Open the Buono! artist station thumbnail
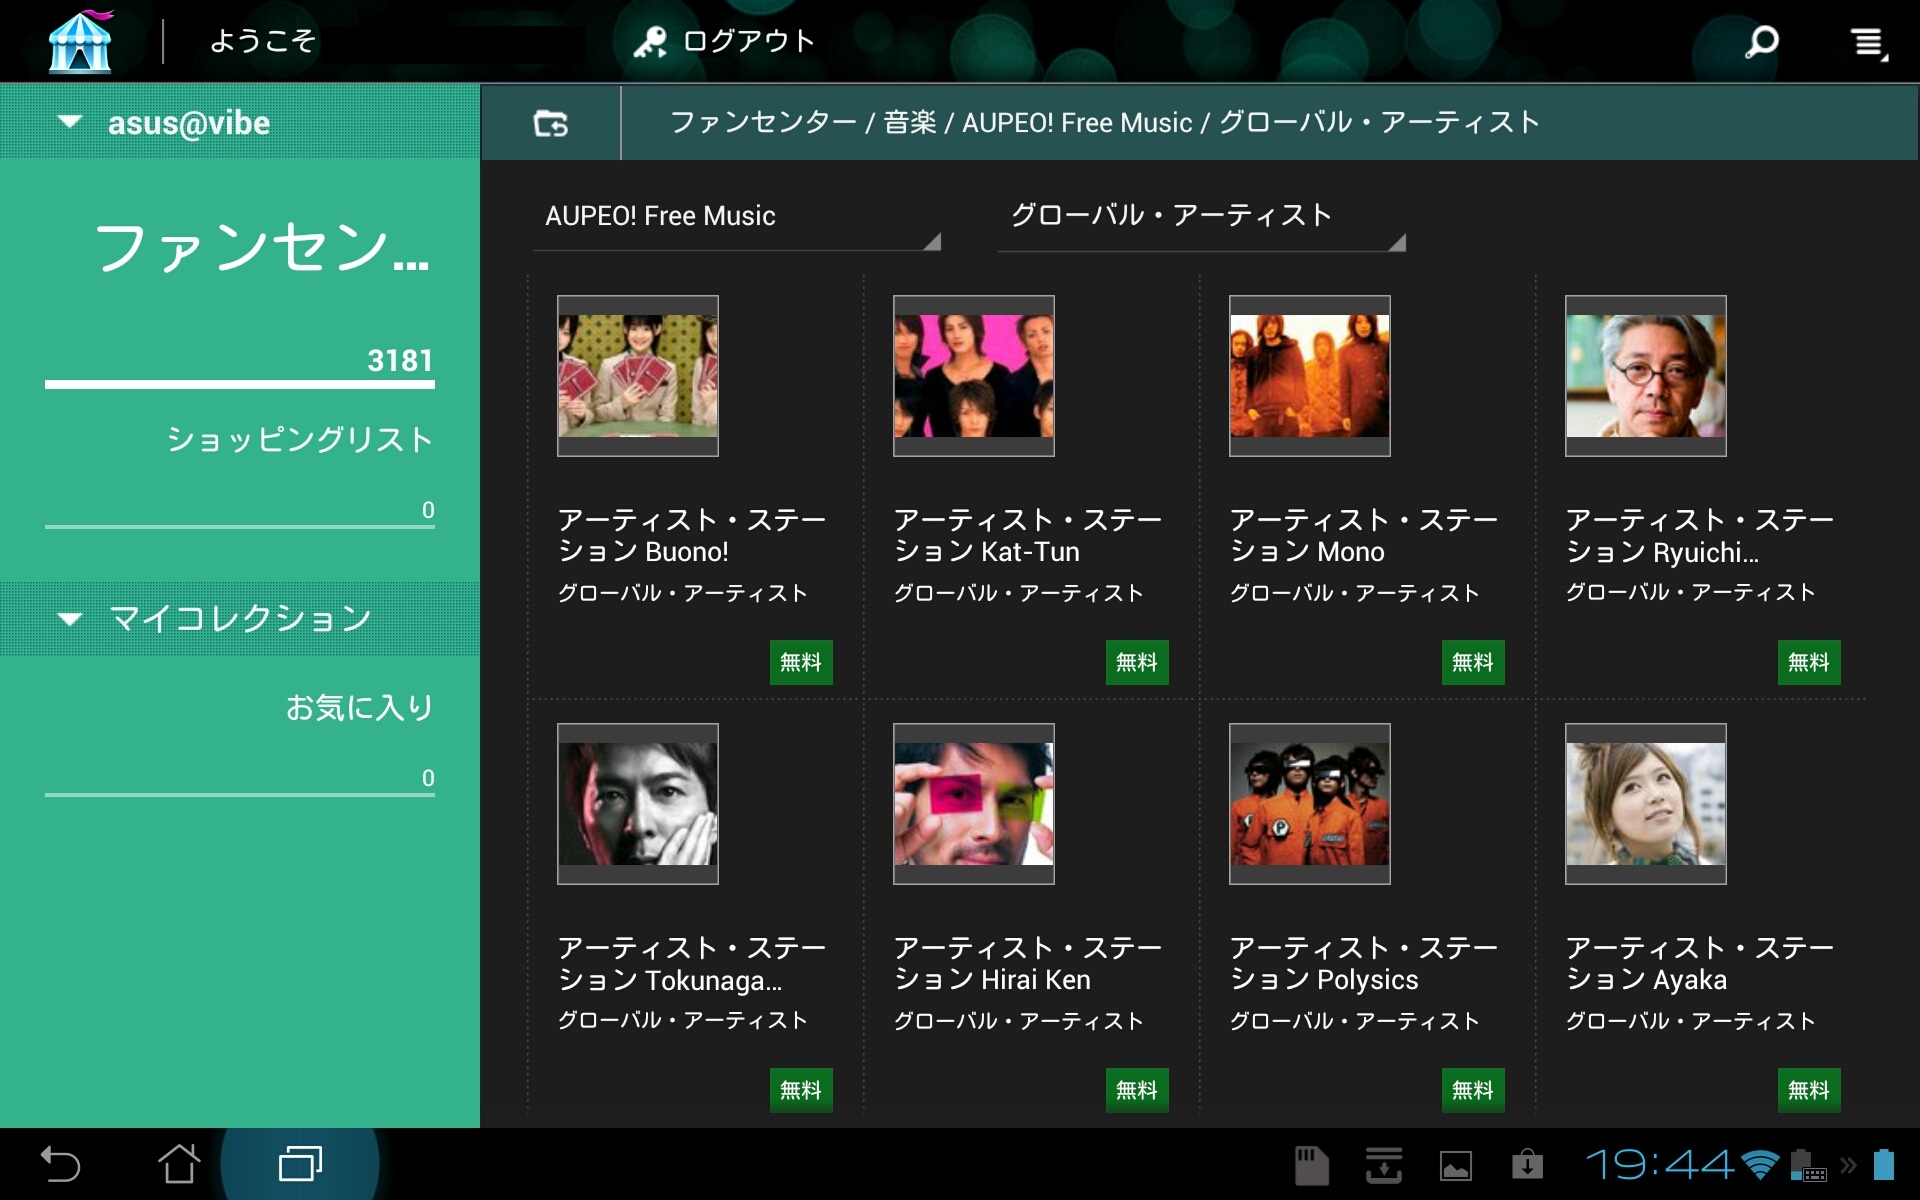 (637, 376)
